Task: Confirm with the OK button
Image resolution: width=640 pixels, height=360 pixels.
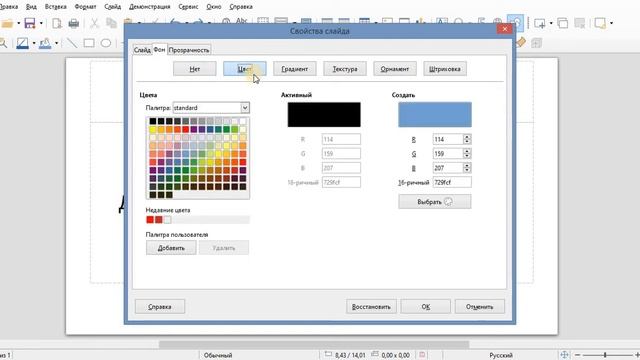Action: click(425, 307)
